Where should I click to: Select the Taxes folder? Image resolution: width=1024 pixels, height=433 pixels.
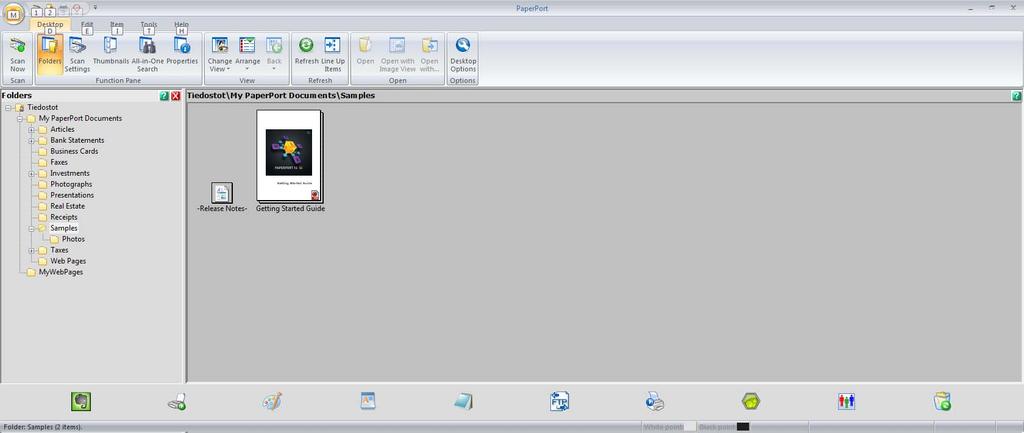tap(59, 250)
